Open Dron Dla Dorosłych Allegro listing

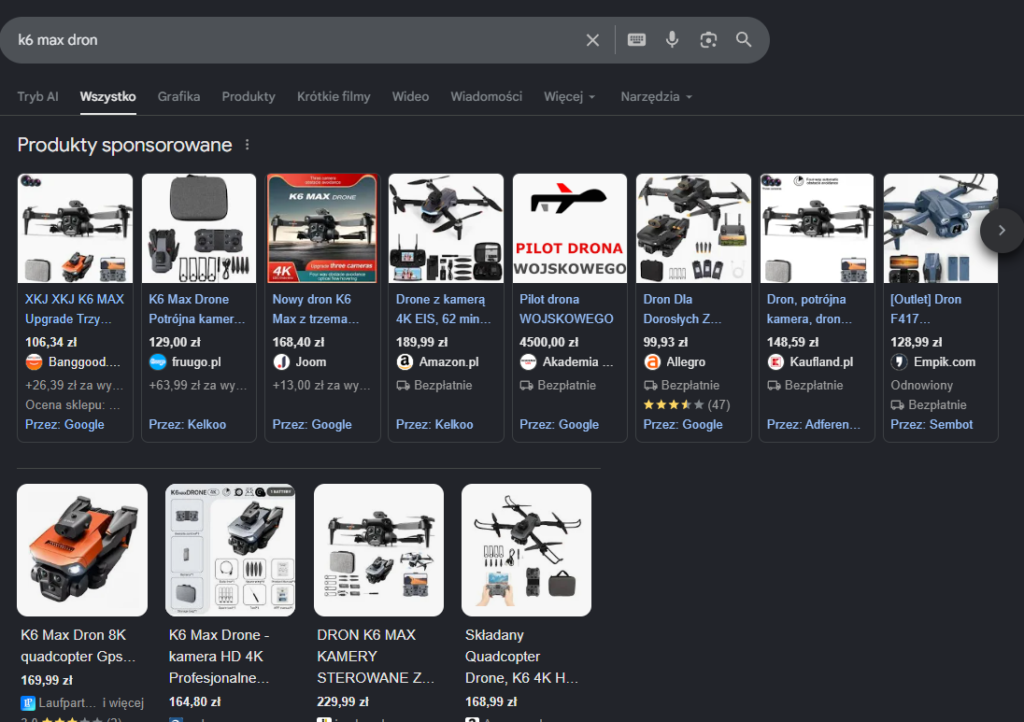(x=683, y=309)
